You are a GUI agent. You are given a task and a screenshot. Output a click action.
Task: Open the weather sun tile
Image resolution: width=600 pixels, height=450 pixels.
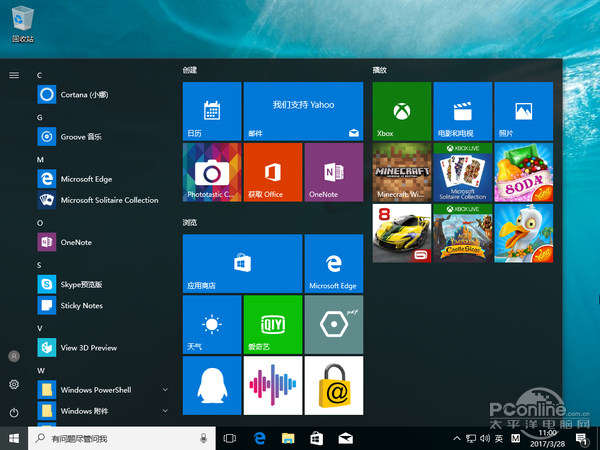212,324
